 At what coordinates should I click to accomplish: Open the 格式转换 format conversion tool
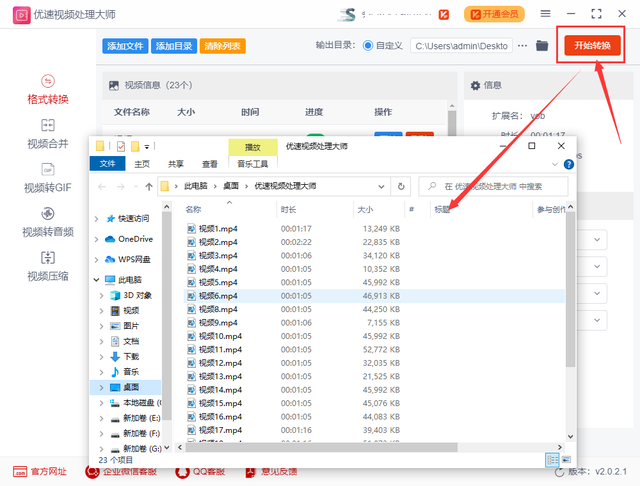(x=48, y=90)
